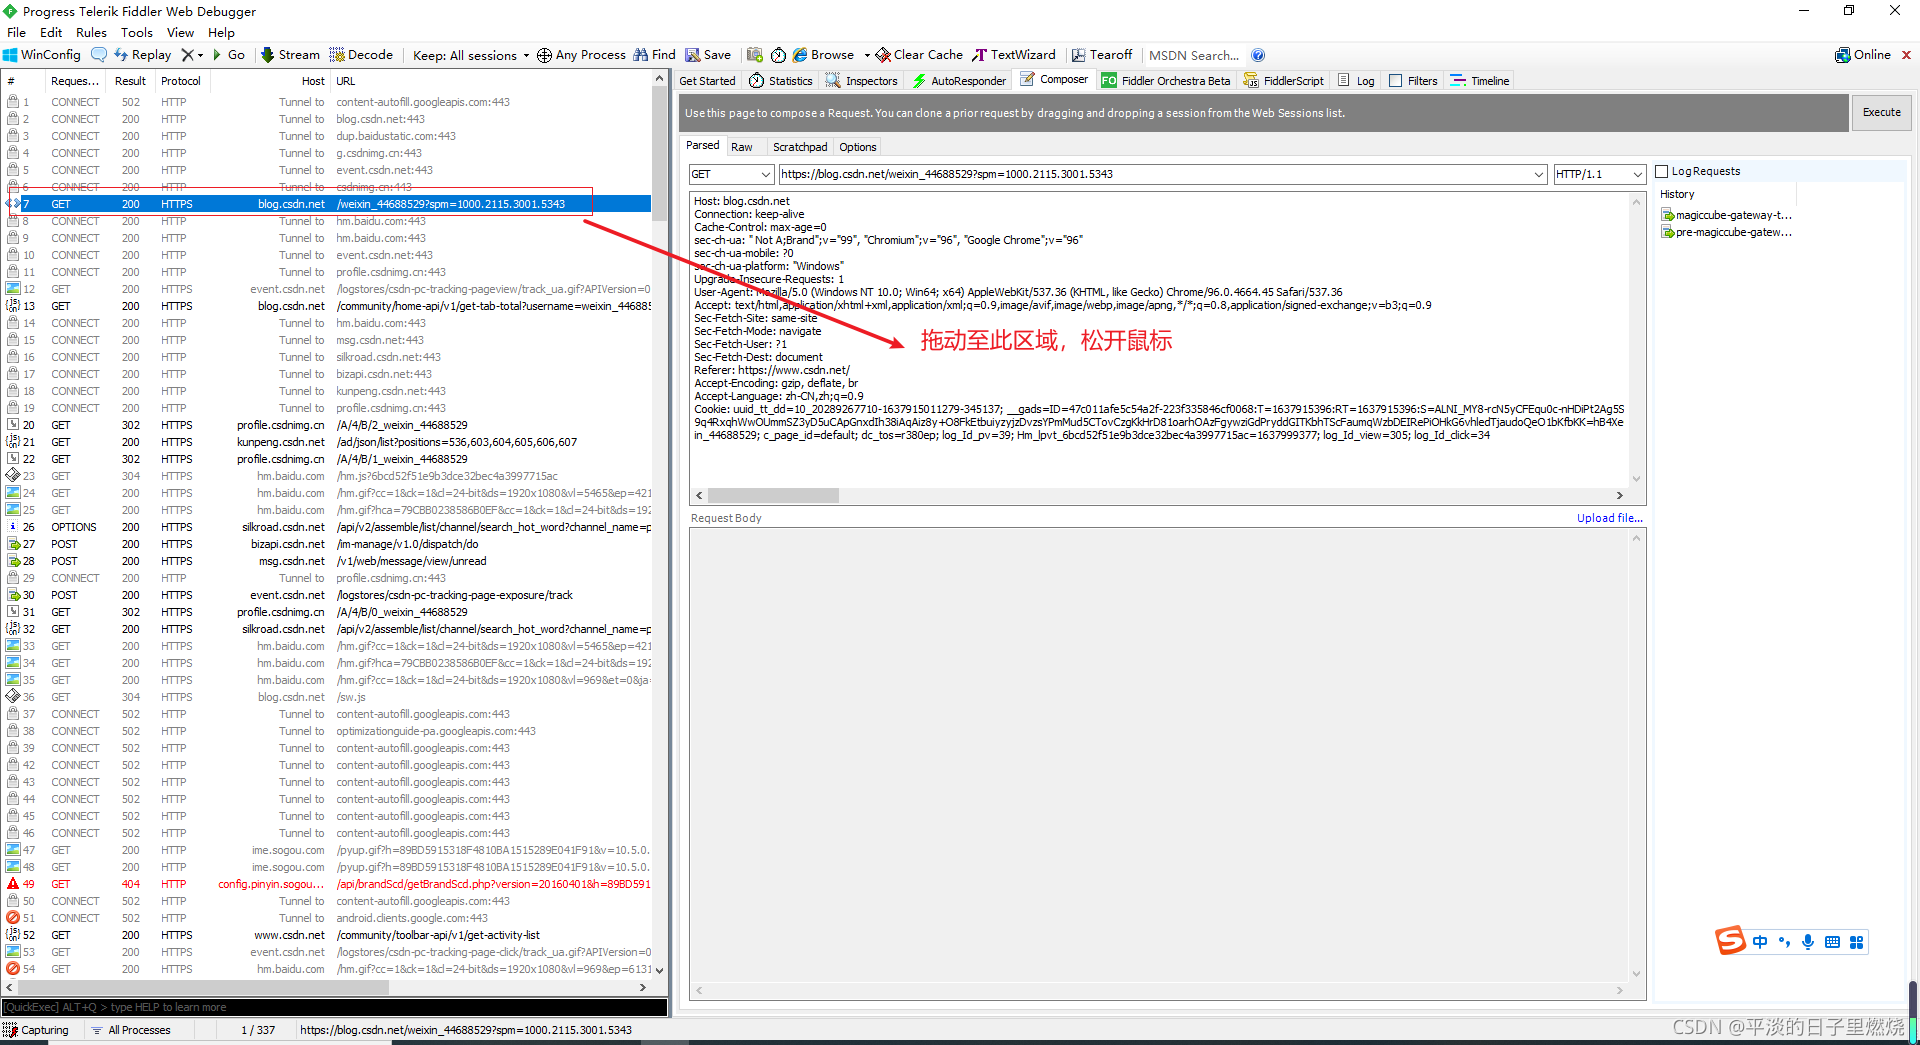This screenshot has width=1920, height=1045.
Task: Open TextWizard tool
Action: [x=1014, y=55]
